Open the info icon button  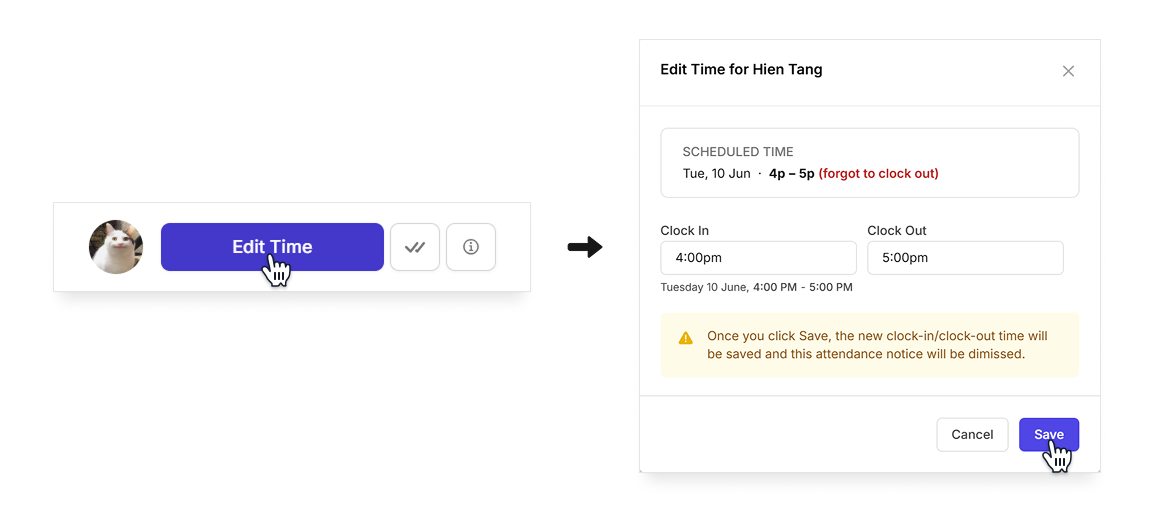tap(471, 247)
